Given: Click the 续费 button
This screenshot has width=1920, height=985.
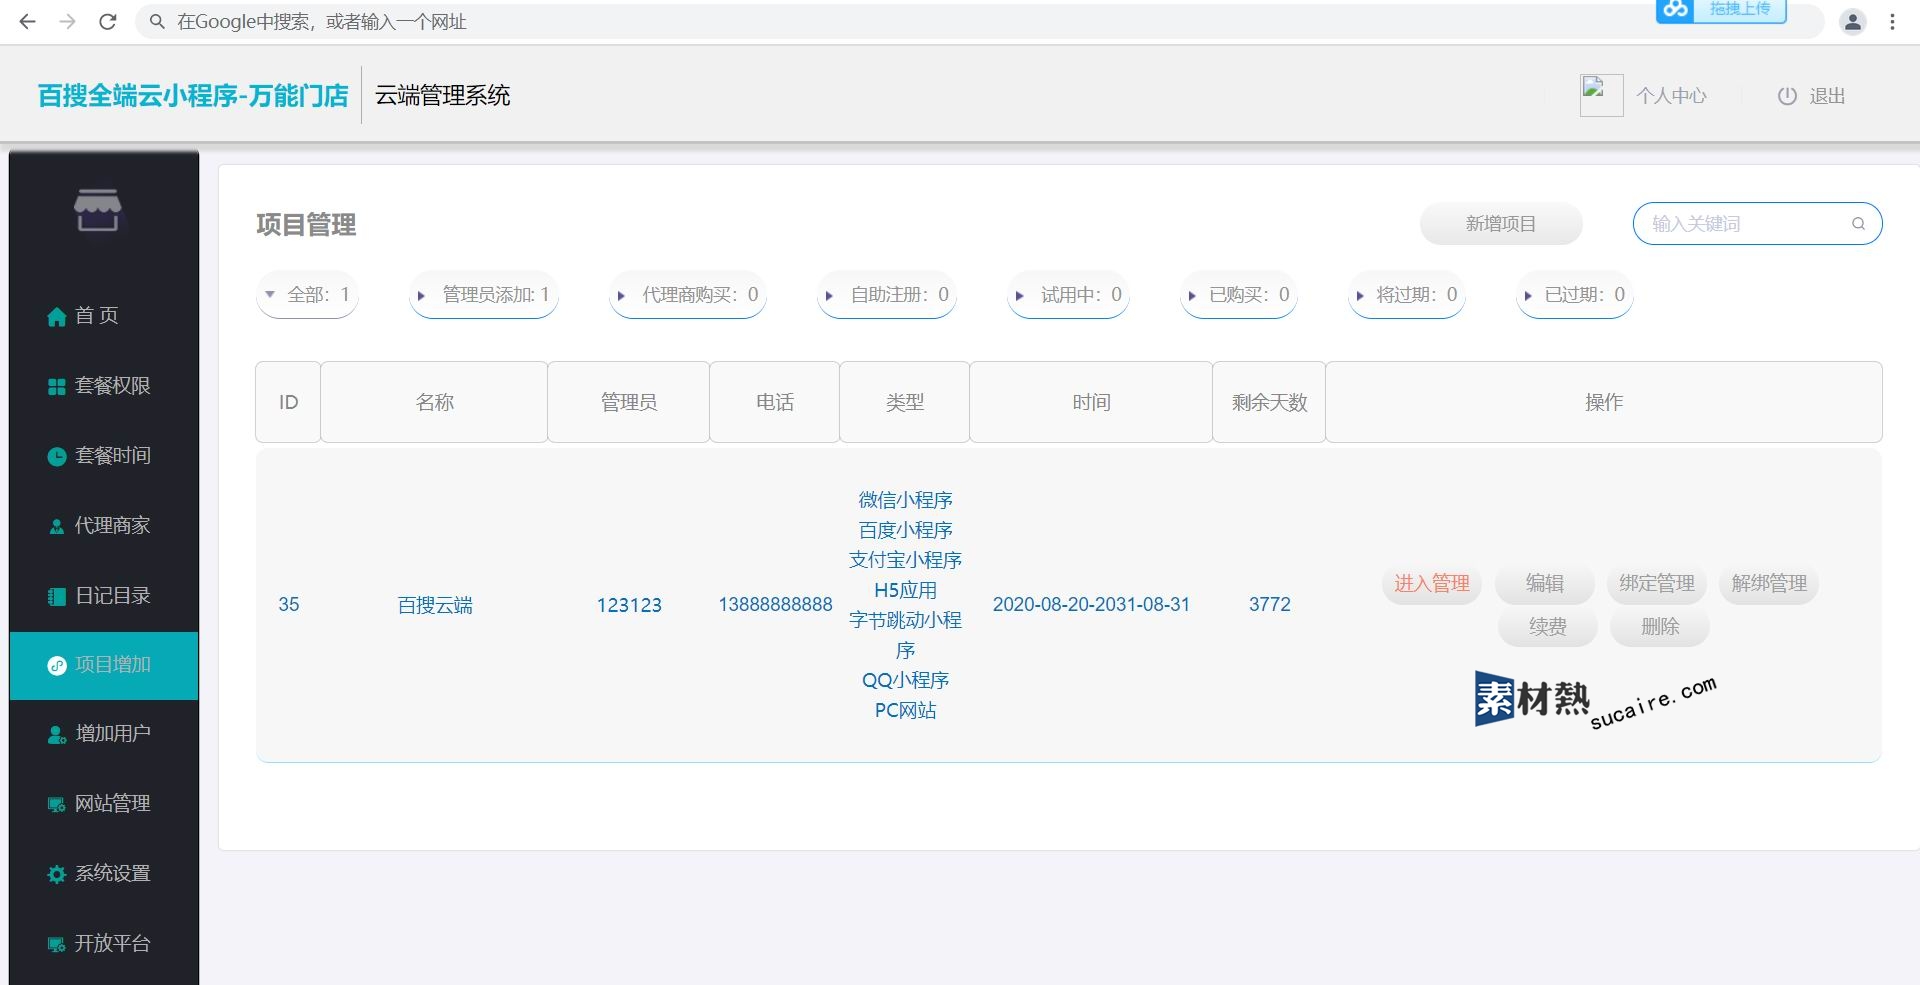Looking at the screenshot, I should pos(1548,627).
